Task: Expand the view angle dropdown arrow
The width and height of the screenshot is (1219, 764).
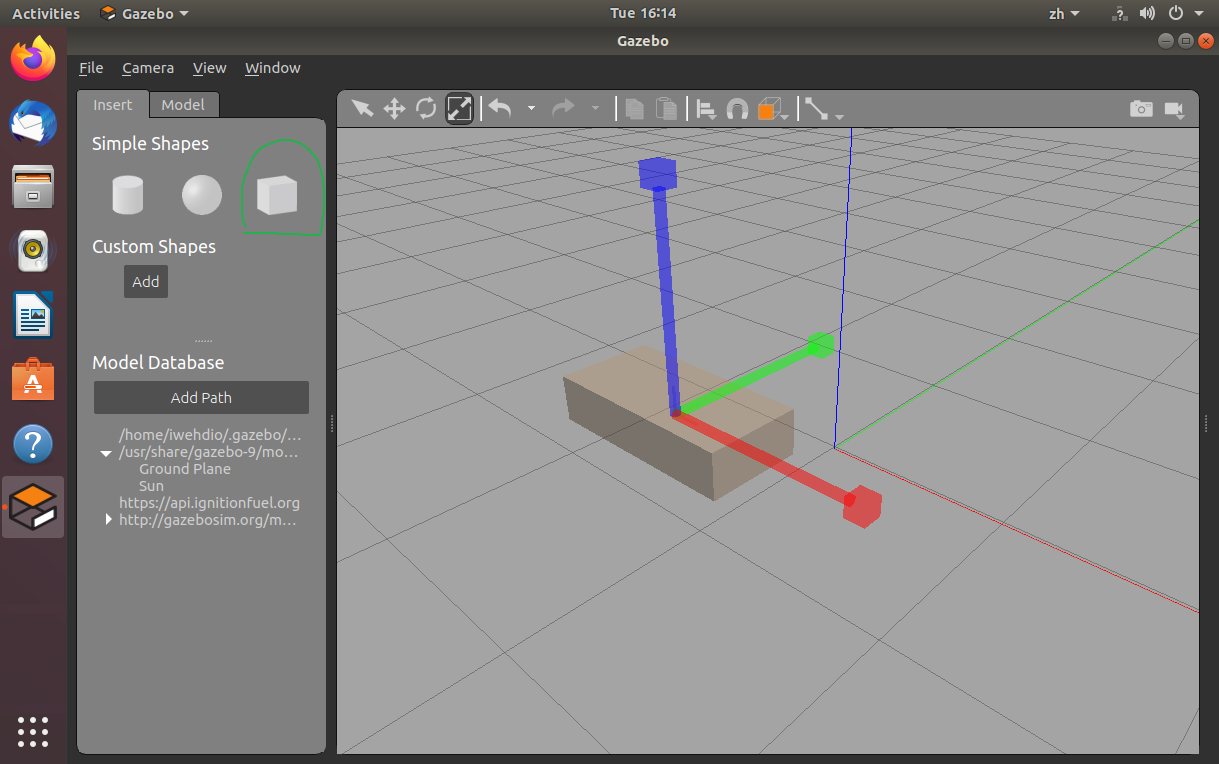Action: coord(785,116)
